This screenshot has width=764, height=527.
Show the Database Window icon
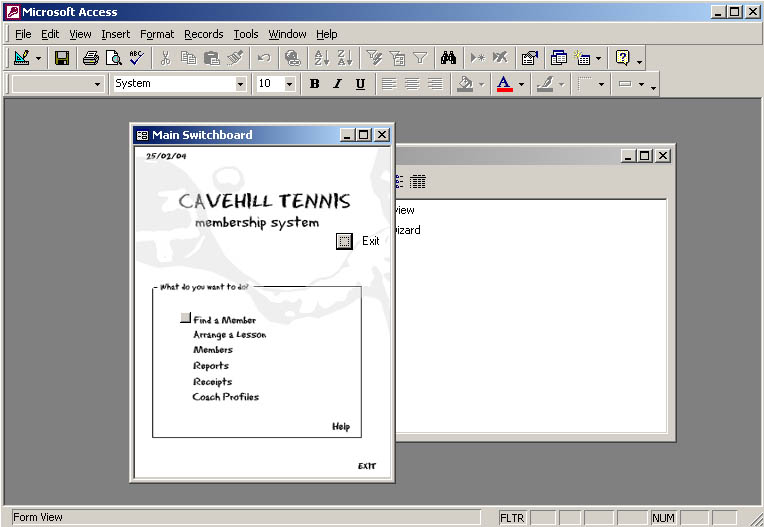[x=558, y=58]
